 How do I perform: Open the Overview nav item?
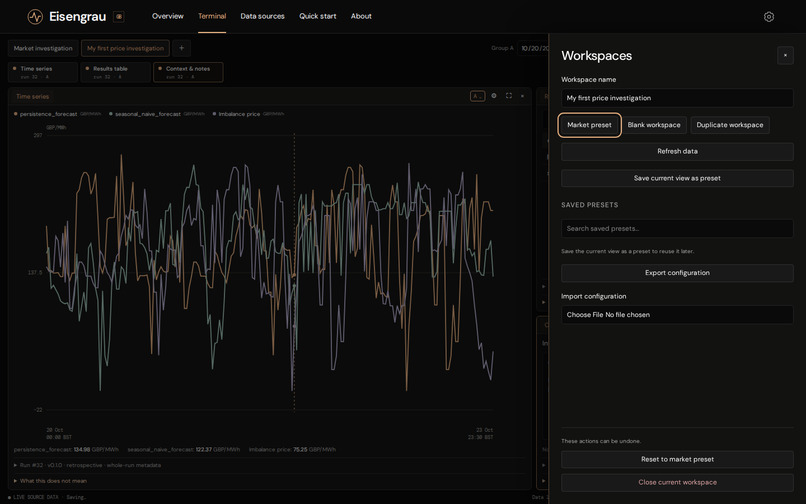pos(168,16)
